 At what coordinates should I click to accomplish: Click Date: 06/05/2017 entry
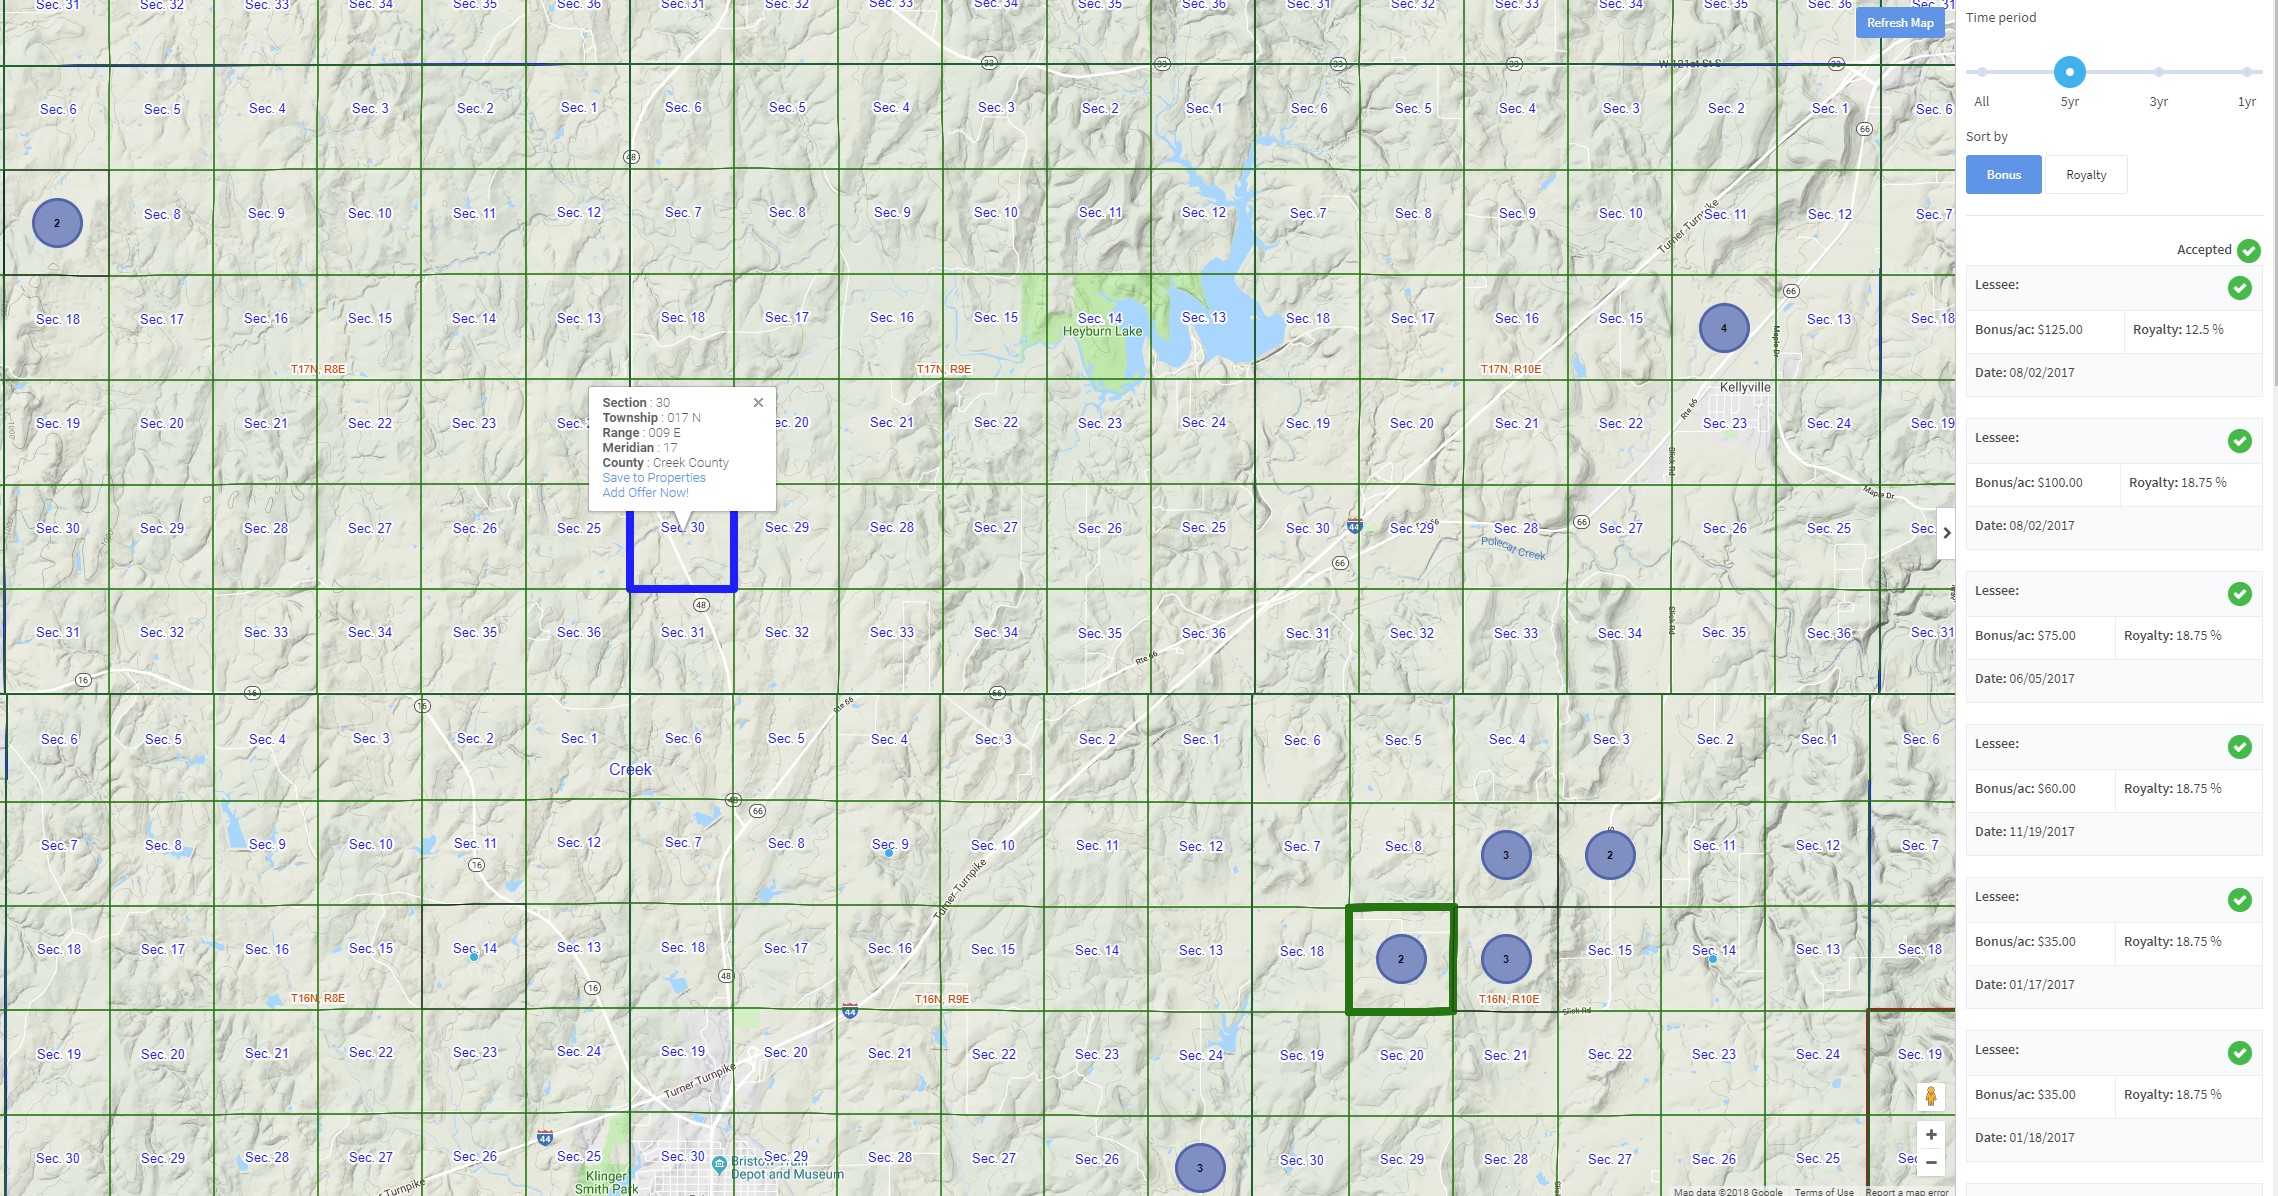2025,678
